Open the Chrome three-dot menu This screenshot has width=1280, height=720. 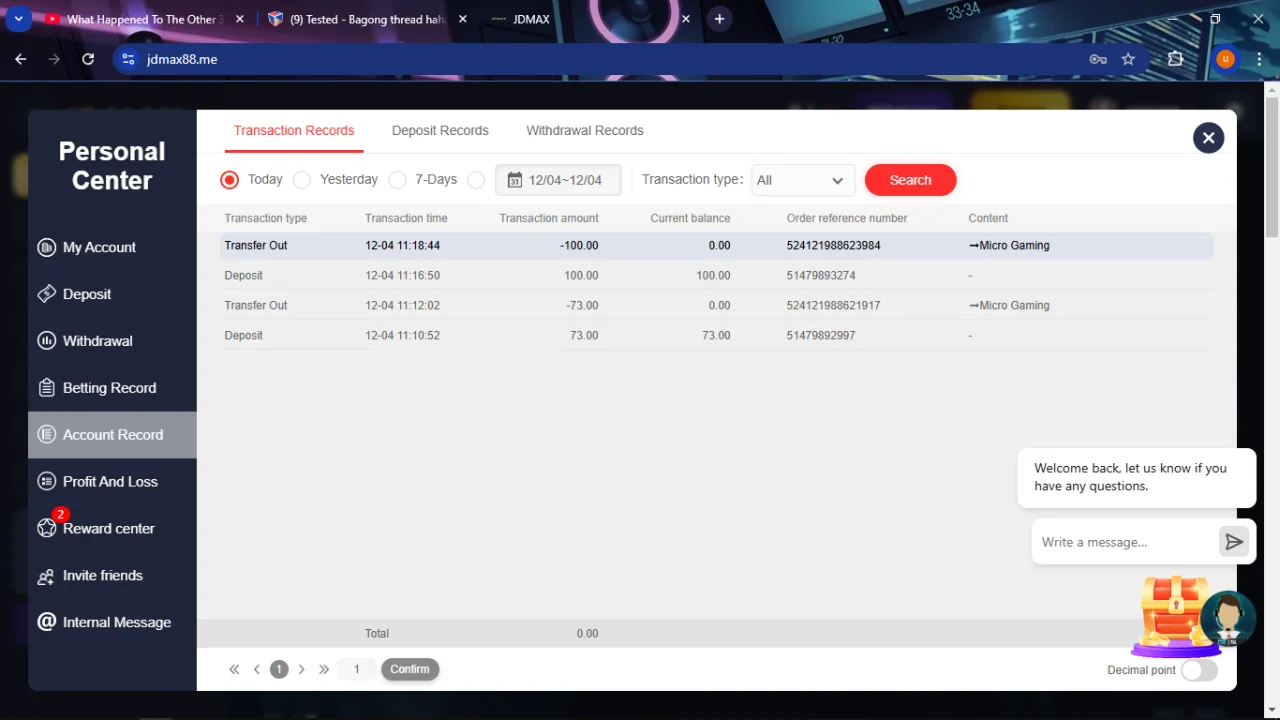pyautogui.click(x=1258, y=59)
